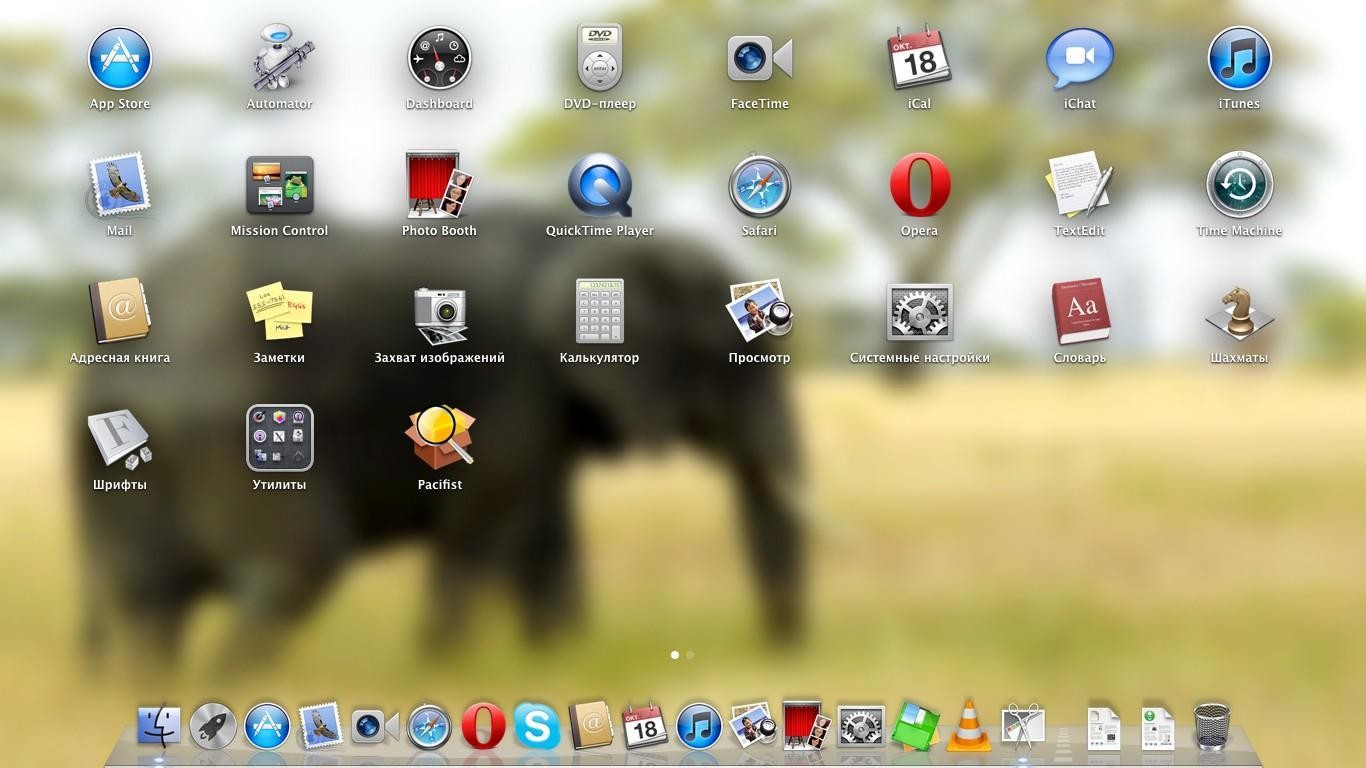Launch Калькулятор from Launchpad
The image size is (1366, 768).
click(600, 312)
